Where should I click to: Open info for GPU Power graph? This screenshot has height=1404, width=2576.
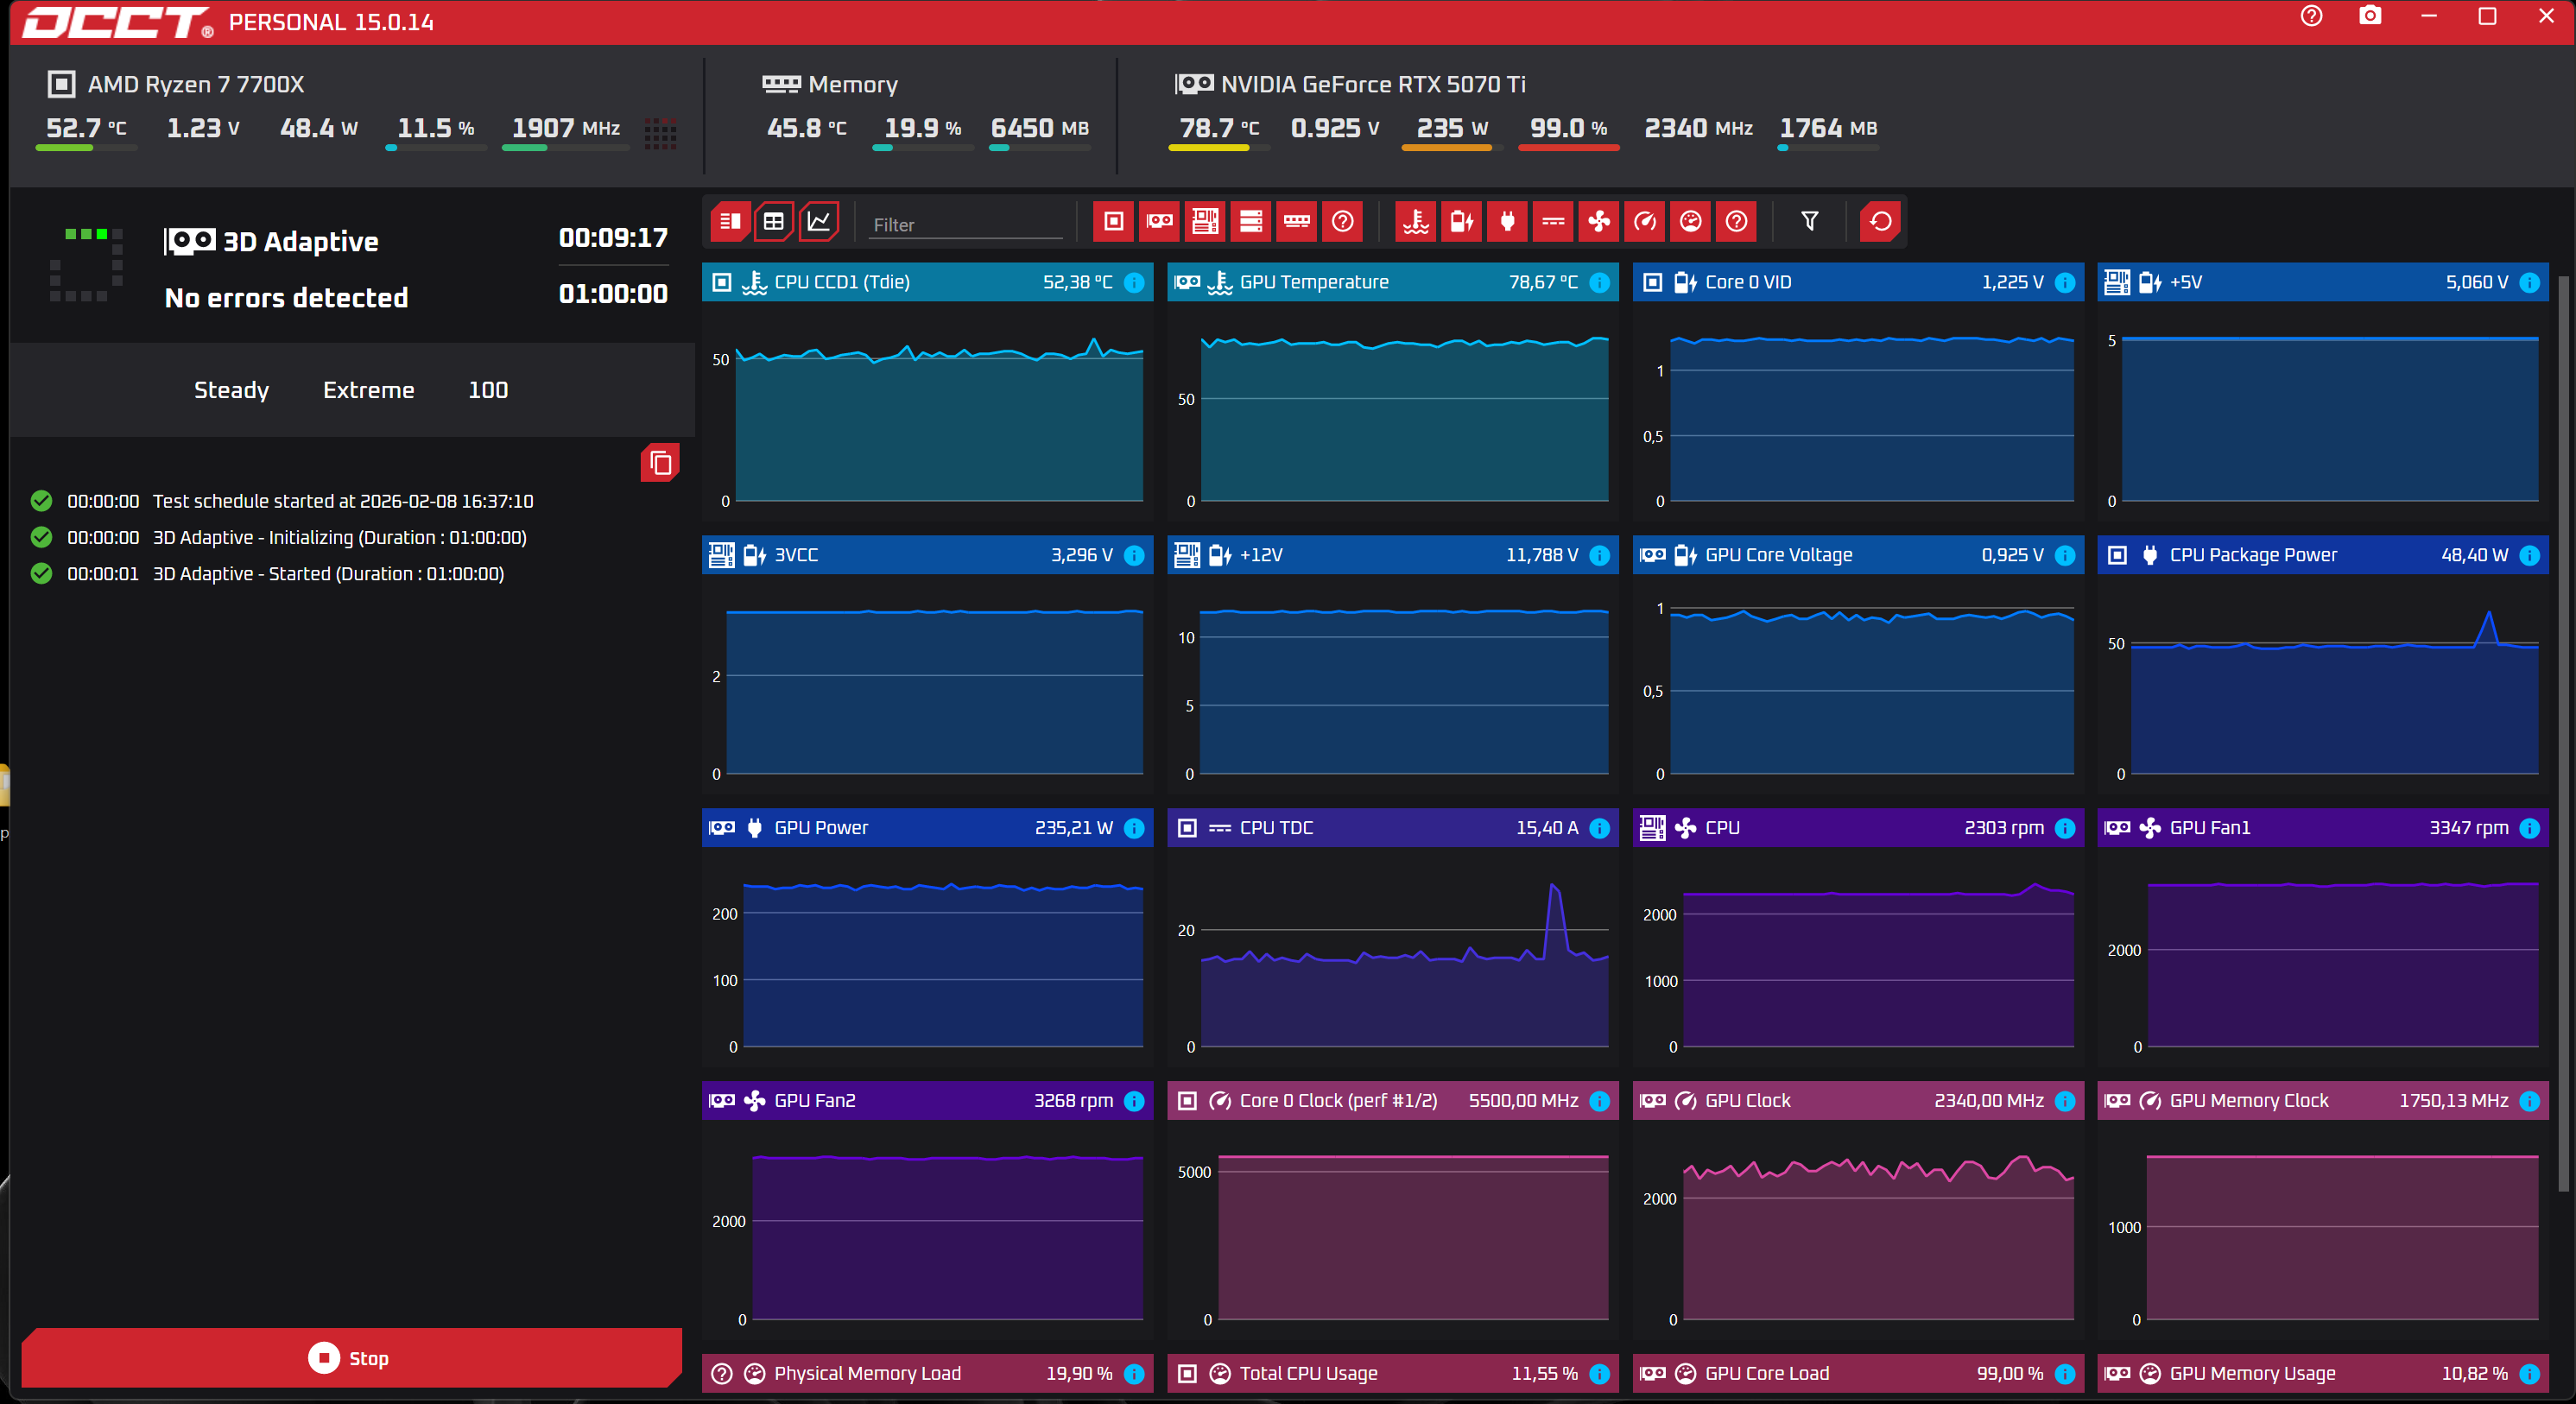pos(1134,828)
